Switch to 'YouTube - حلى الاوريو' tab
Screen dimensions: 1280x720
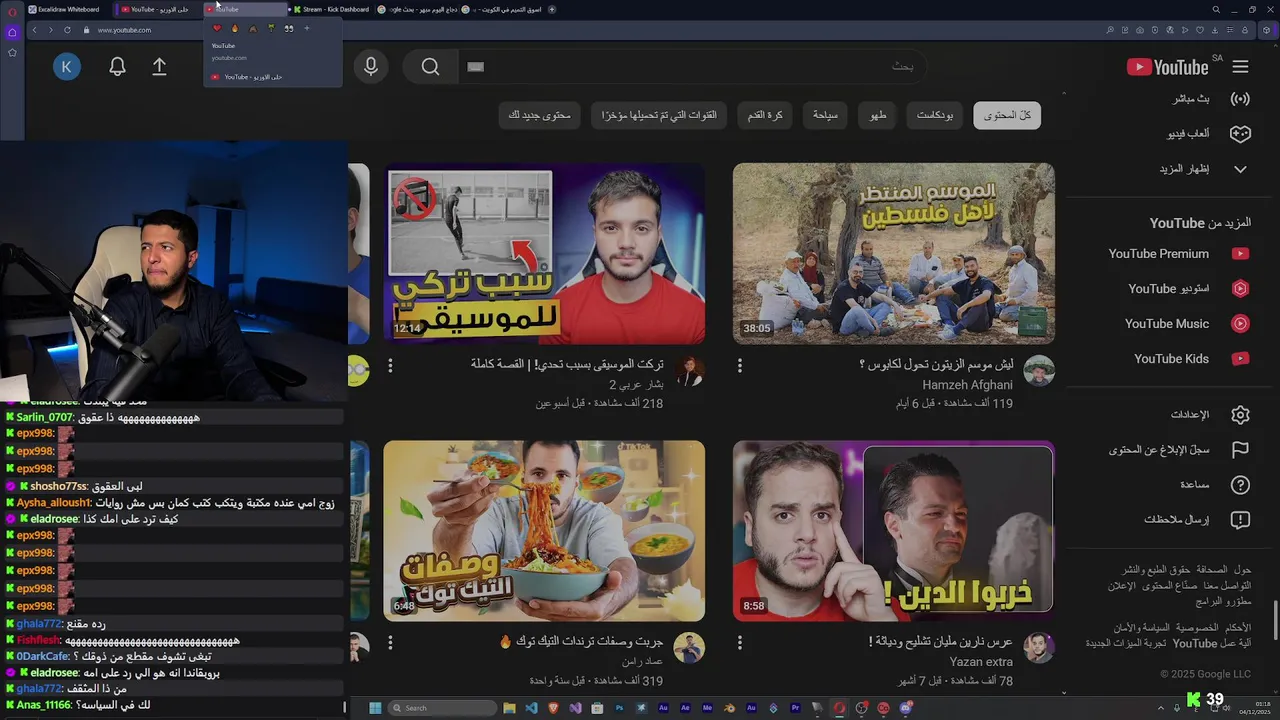155,9
